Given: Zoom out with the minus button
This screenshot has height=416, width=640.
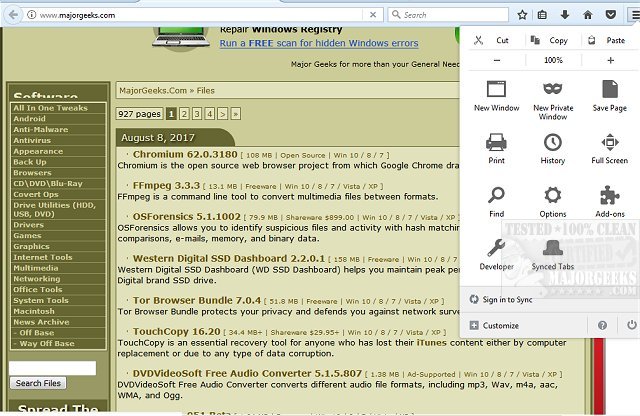Looking at the screenshot, I should pyautogui.click(x=497, y=60).
